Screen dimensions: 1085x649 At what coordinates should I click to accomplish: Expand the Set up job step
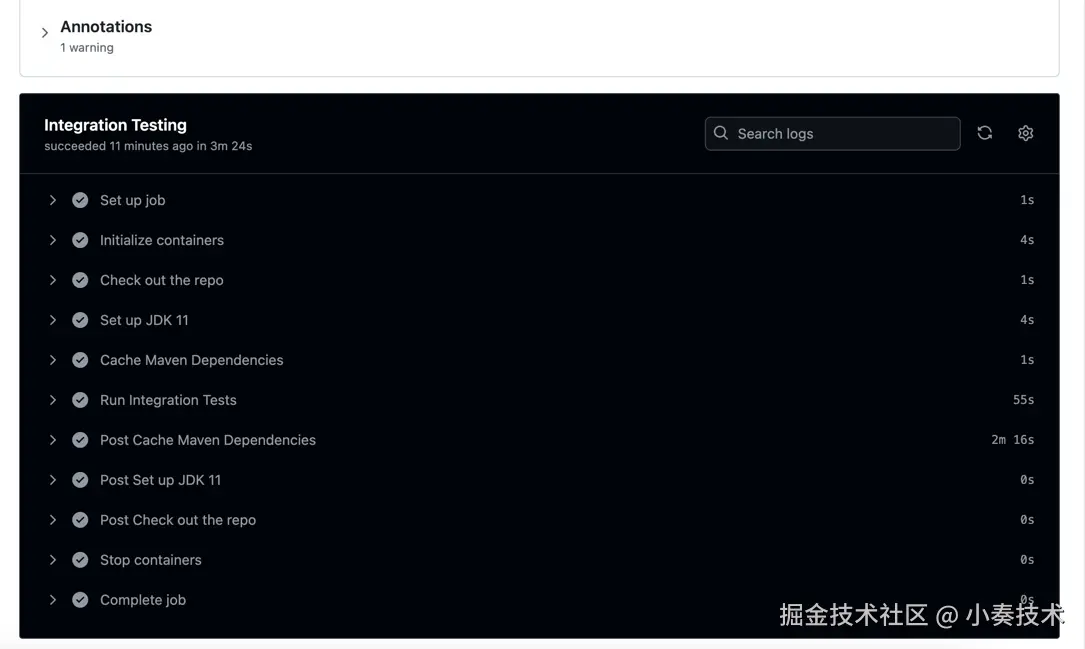[53, 200]
